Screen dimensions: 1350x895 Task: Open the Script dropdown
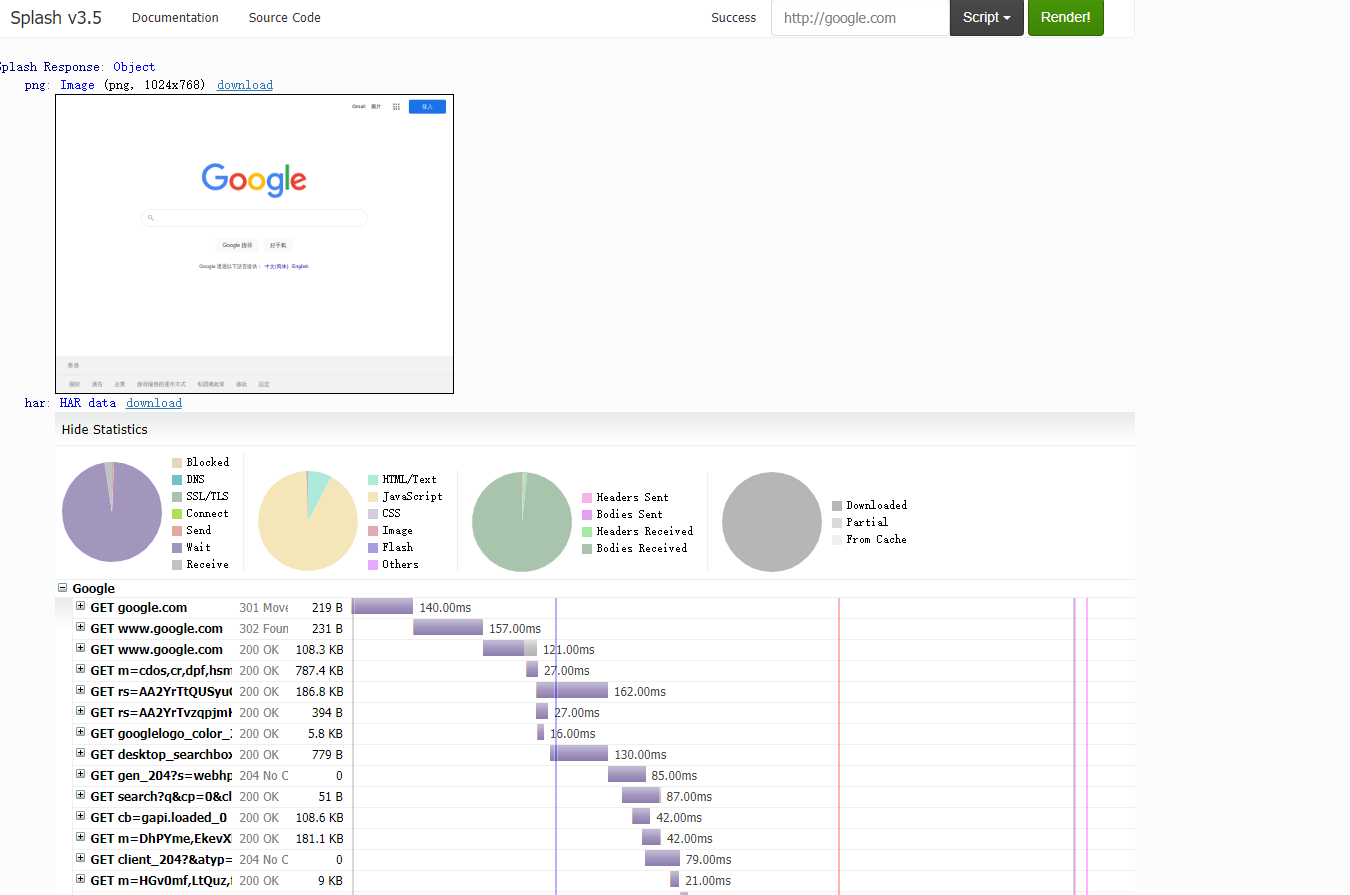click(x=987, y=18)
